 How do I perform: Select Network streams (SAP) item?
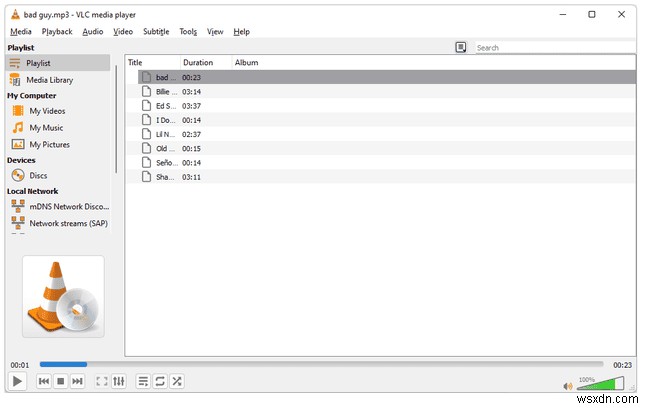coord(58,223)
